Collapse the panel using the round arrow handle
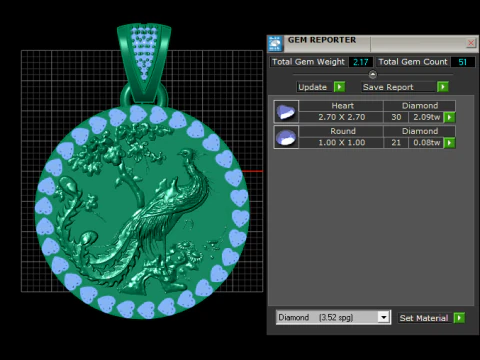Screen dimensions: 480x360 coord(373,74)
